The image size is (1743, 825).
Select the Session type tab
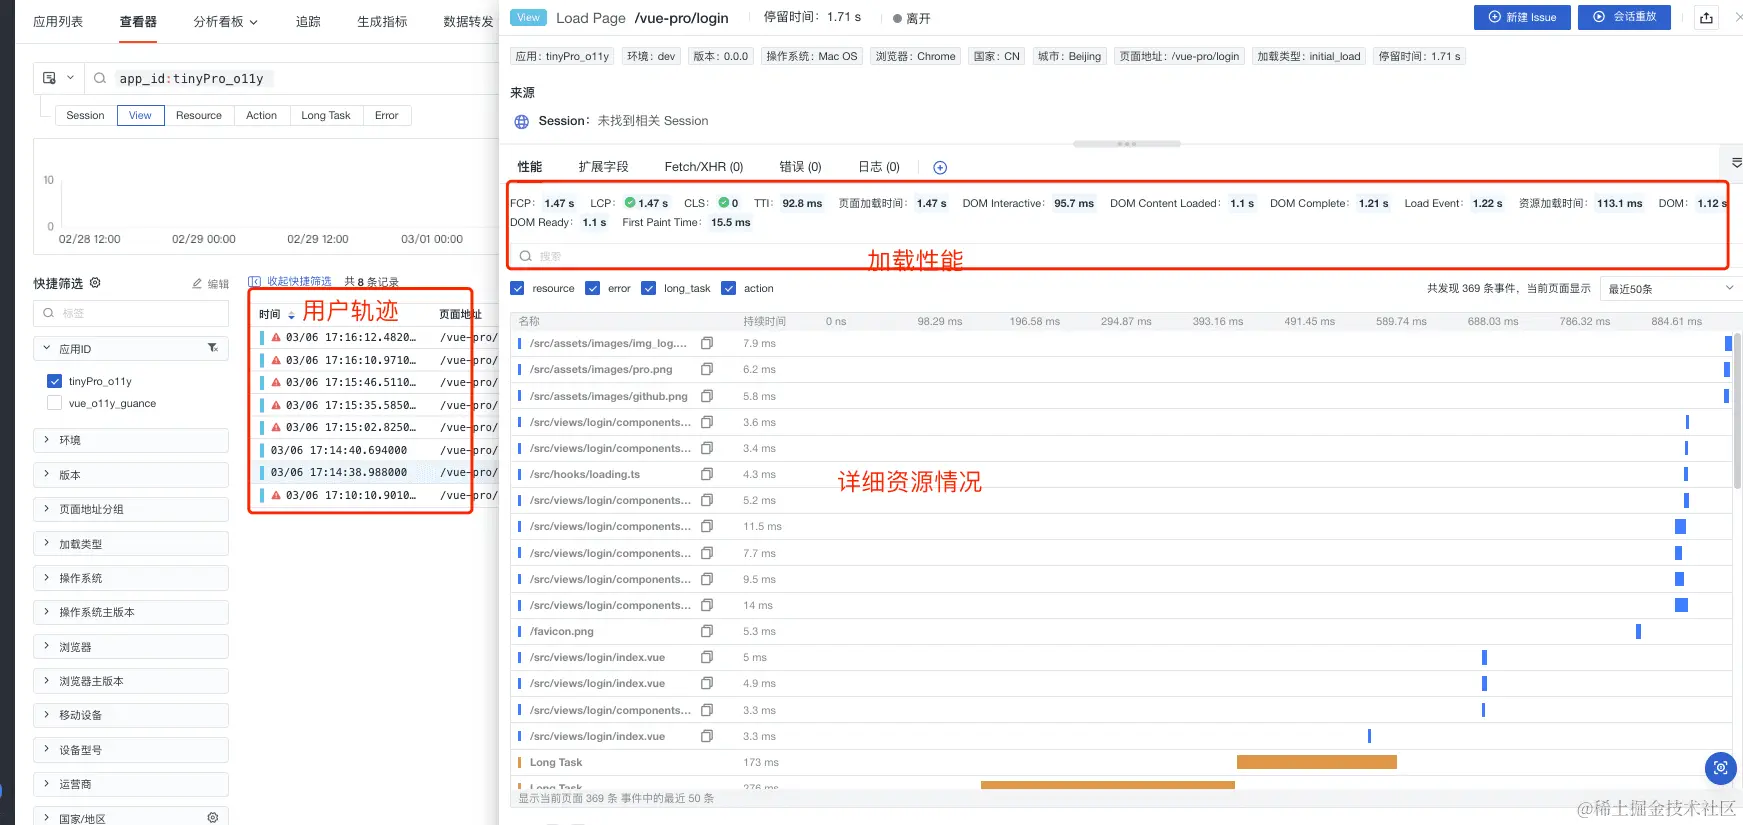[x=85, y=115]
